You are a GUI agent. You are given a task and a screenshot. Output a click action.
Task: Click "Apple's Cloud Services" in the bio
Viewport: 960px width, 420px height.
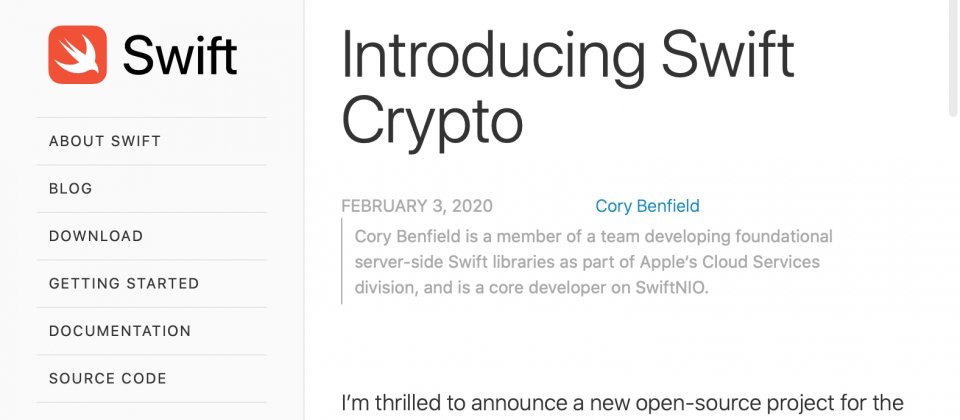[730, 262]
